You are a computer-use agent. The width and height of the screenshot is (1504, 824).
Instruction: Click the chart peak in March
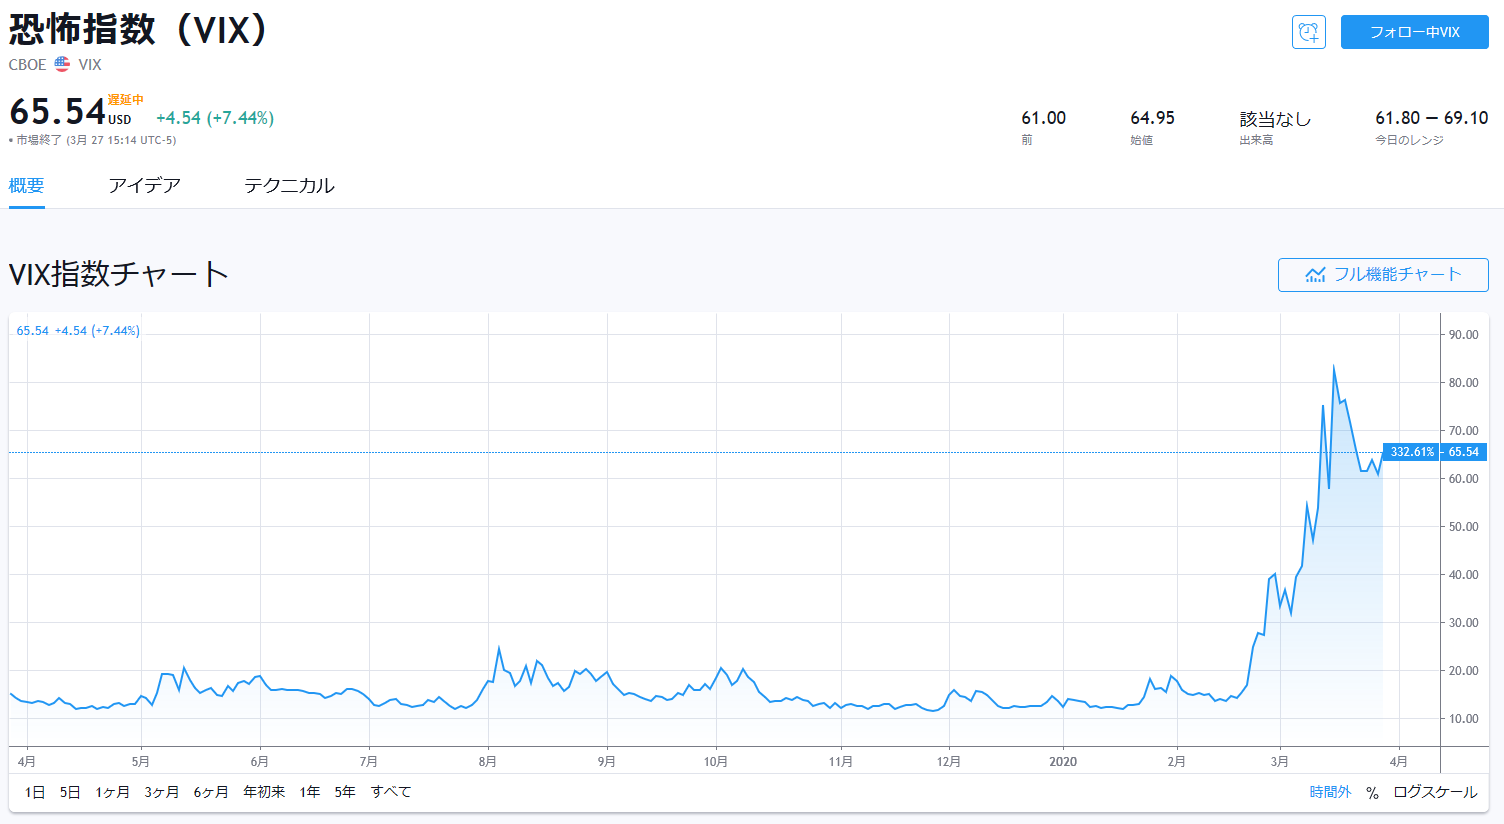tap(1334, 367)
